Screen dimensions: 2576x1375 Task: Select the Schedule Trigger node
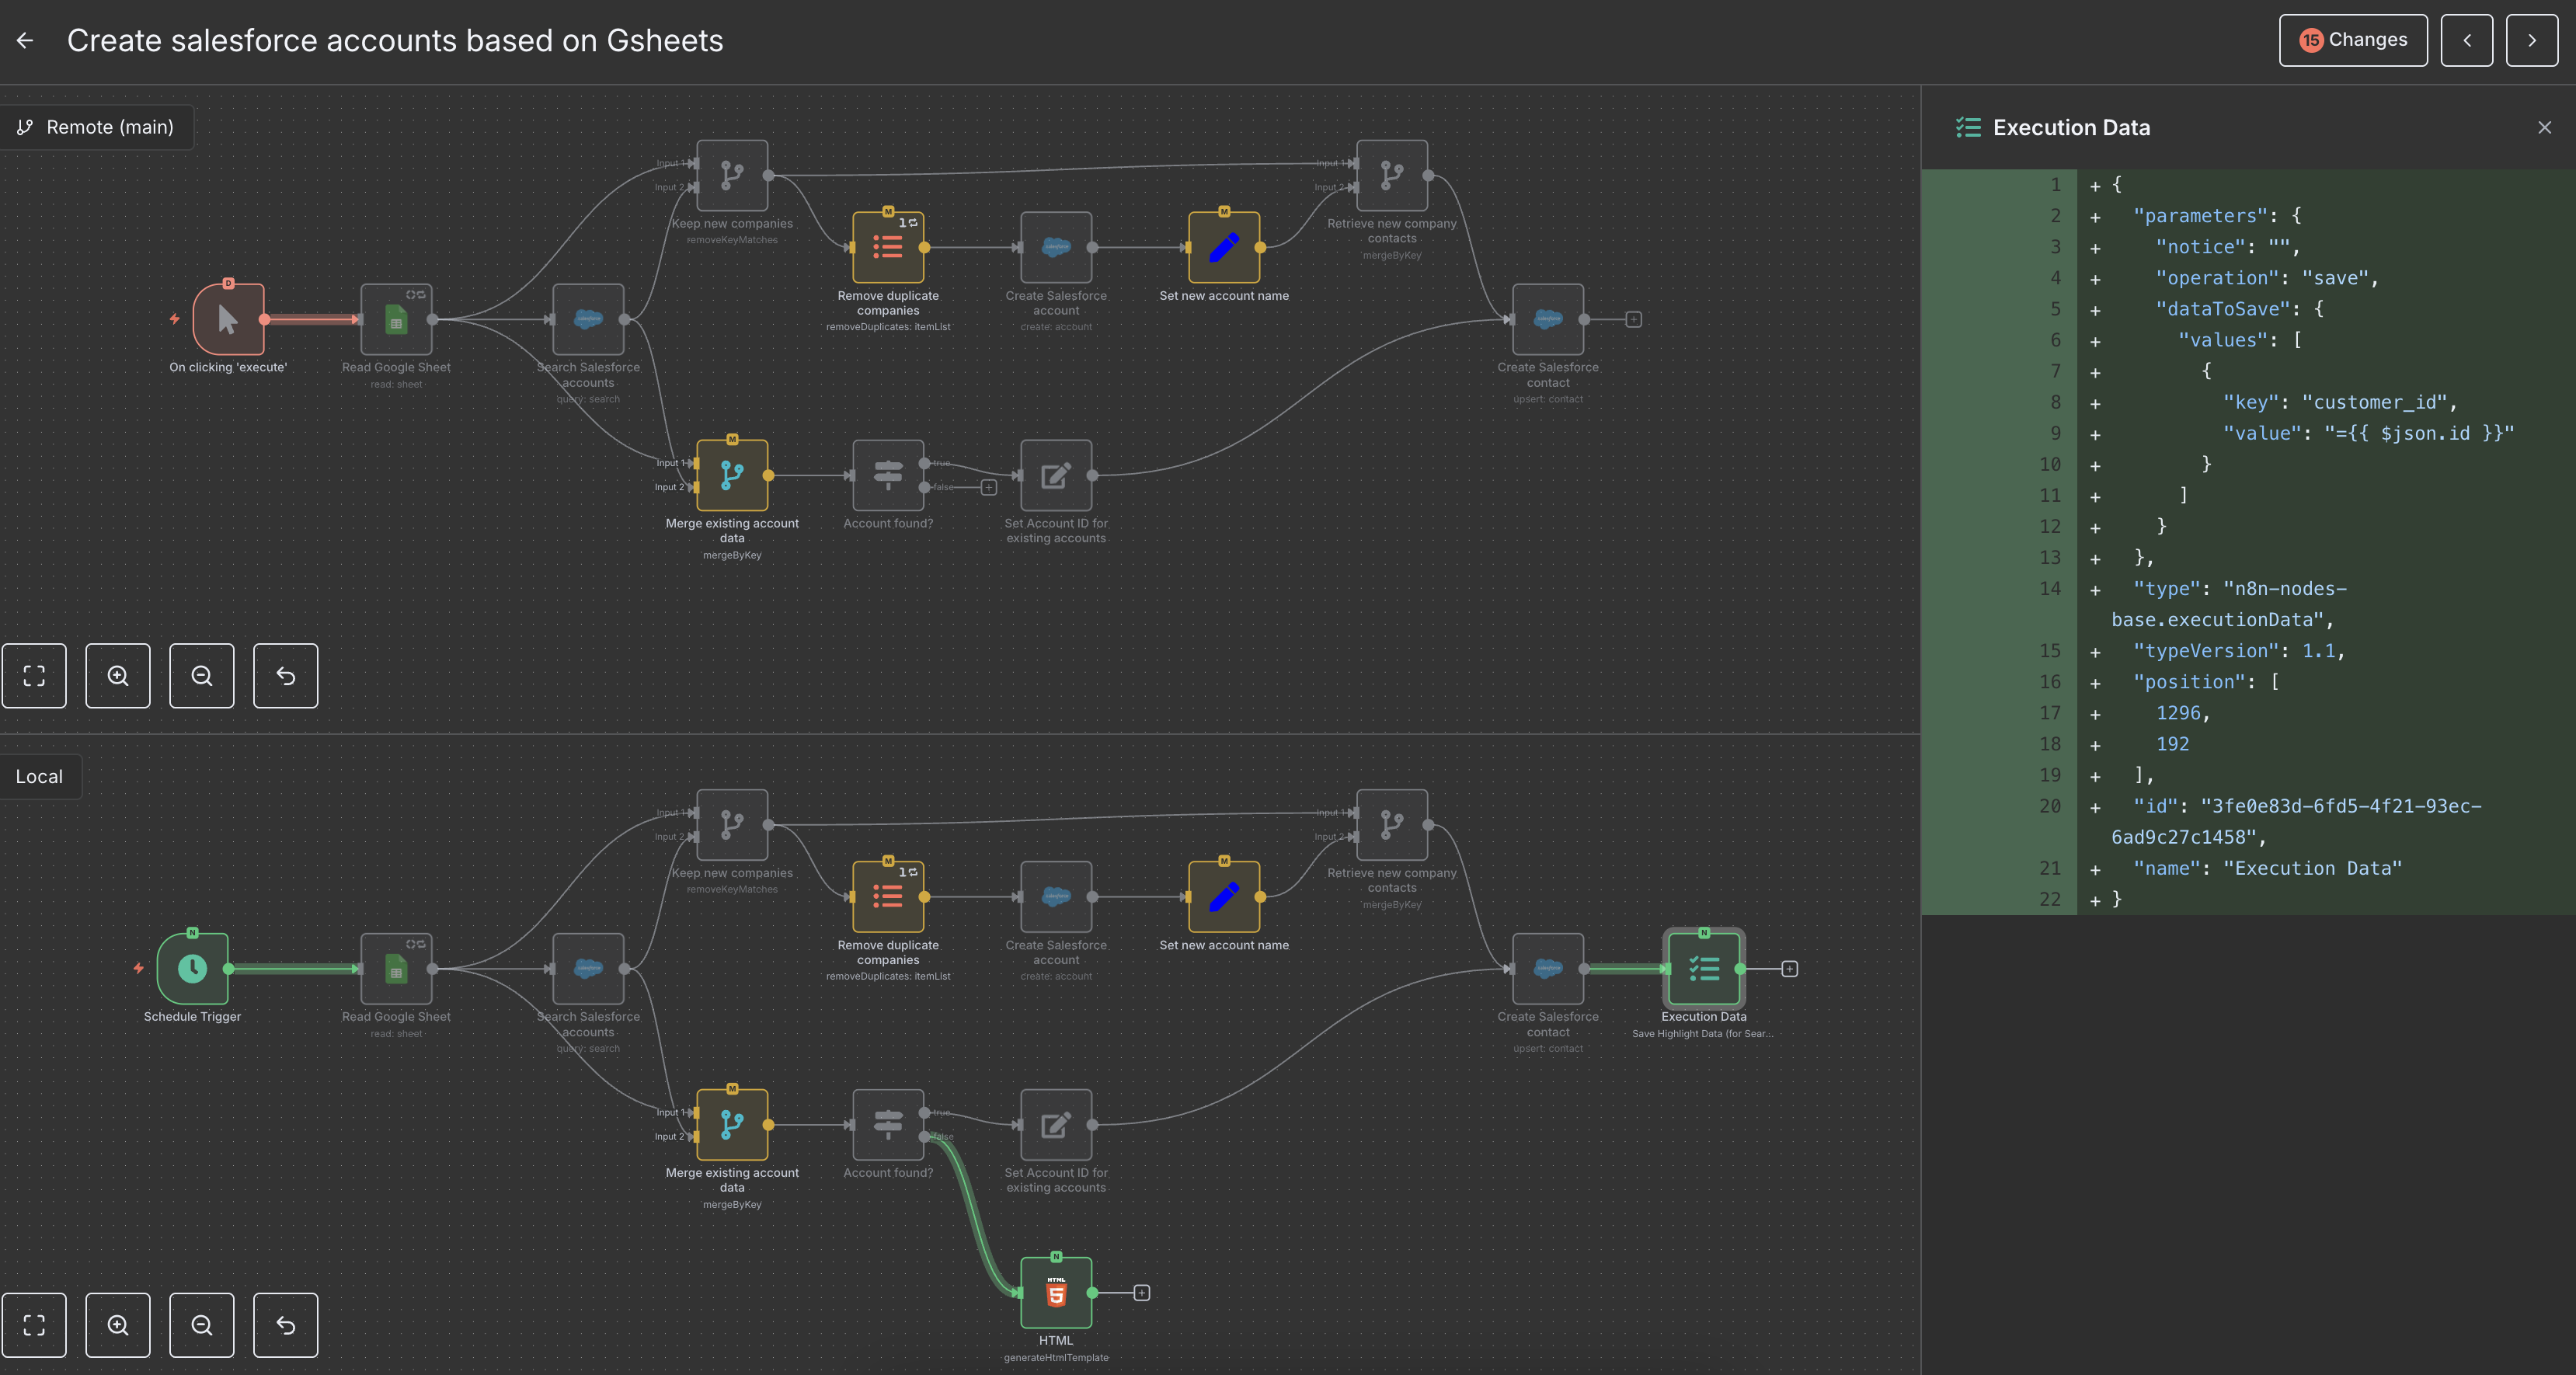click(x=191, y=968)
